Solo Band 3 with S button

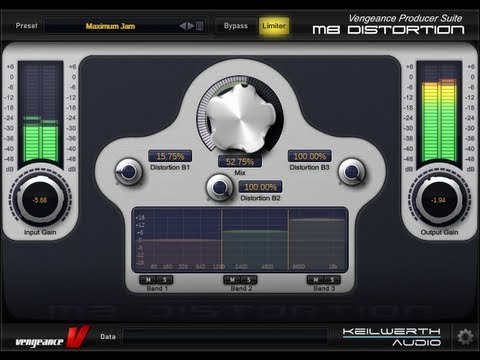coord(332,279)
